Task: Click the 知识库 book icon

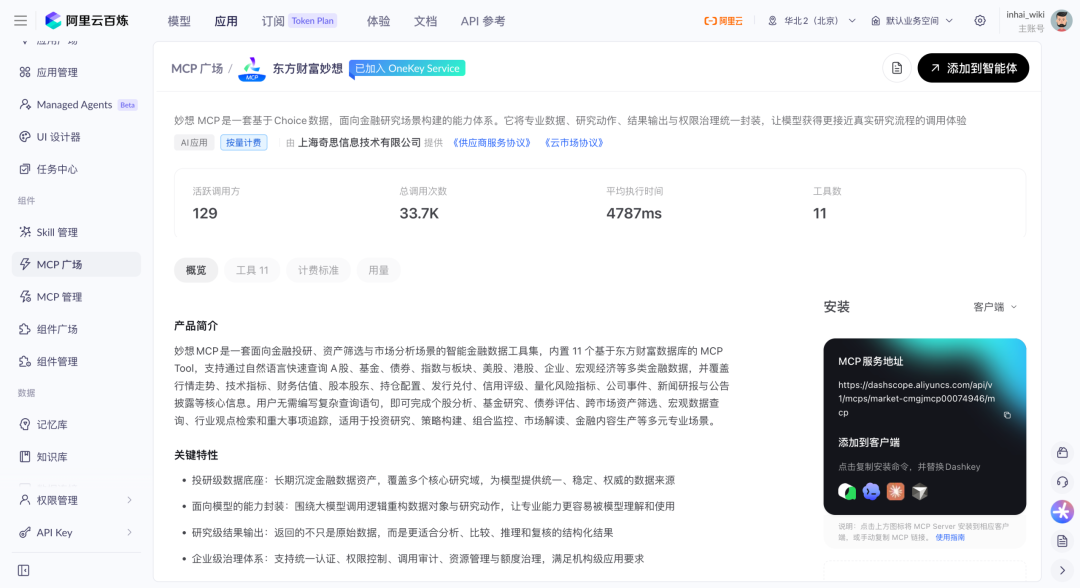Action: click(x=25, y=456)
